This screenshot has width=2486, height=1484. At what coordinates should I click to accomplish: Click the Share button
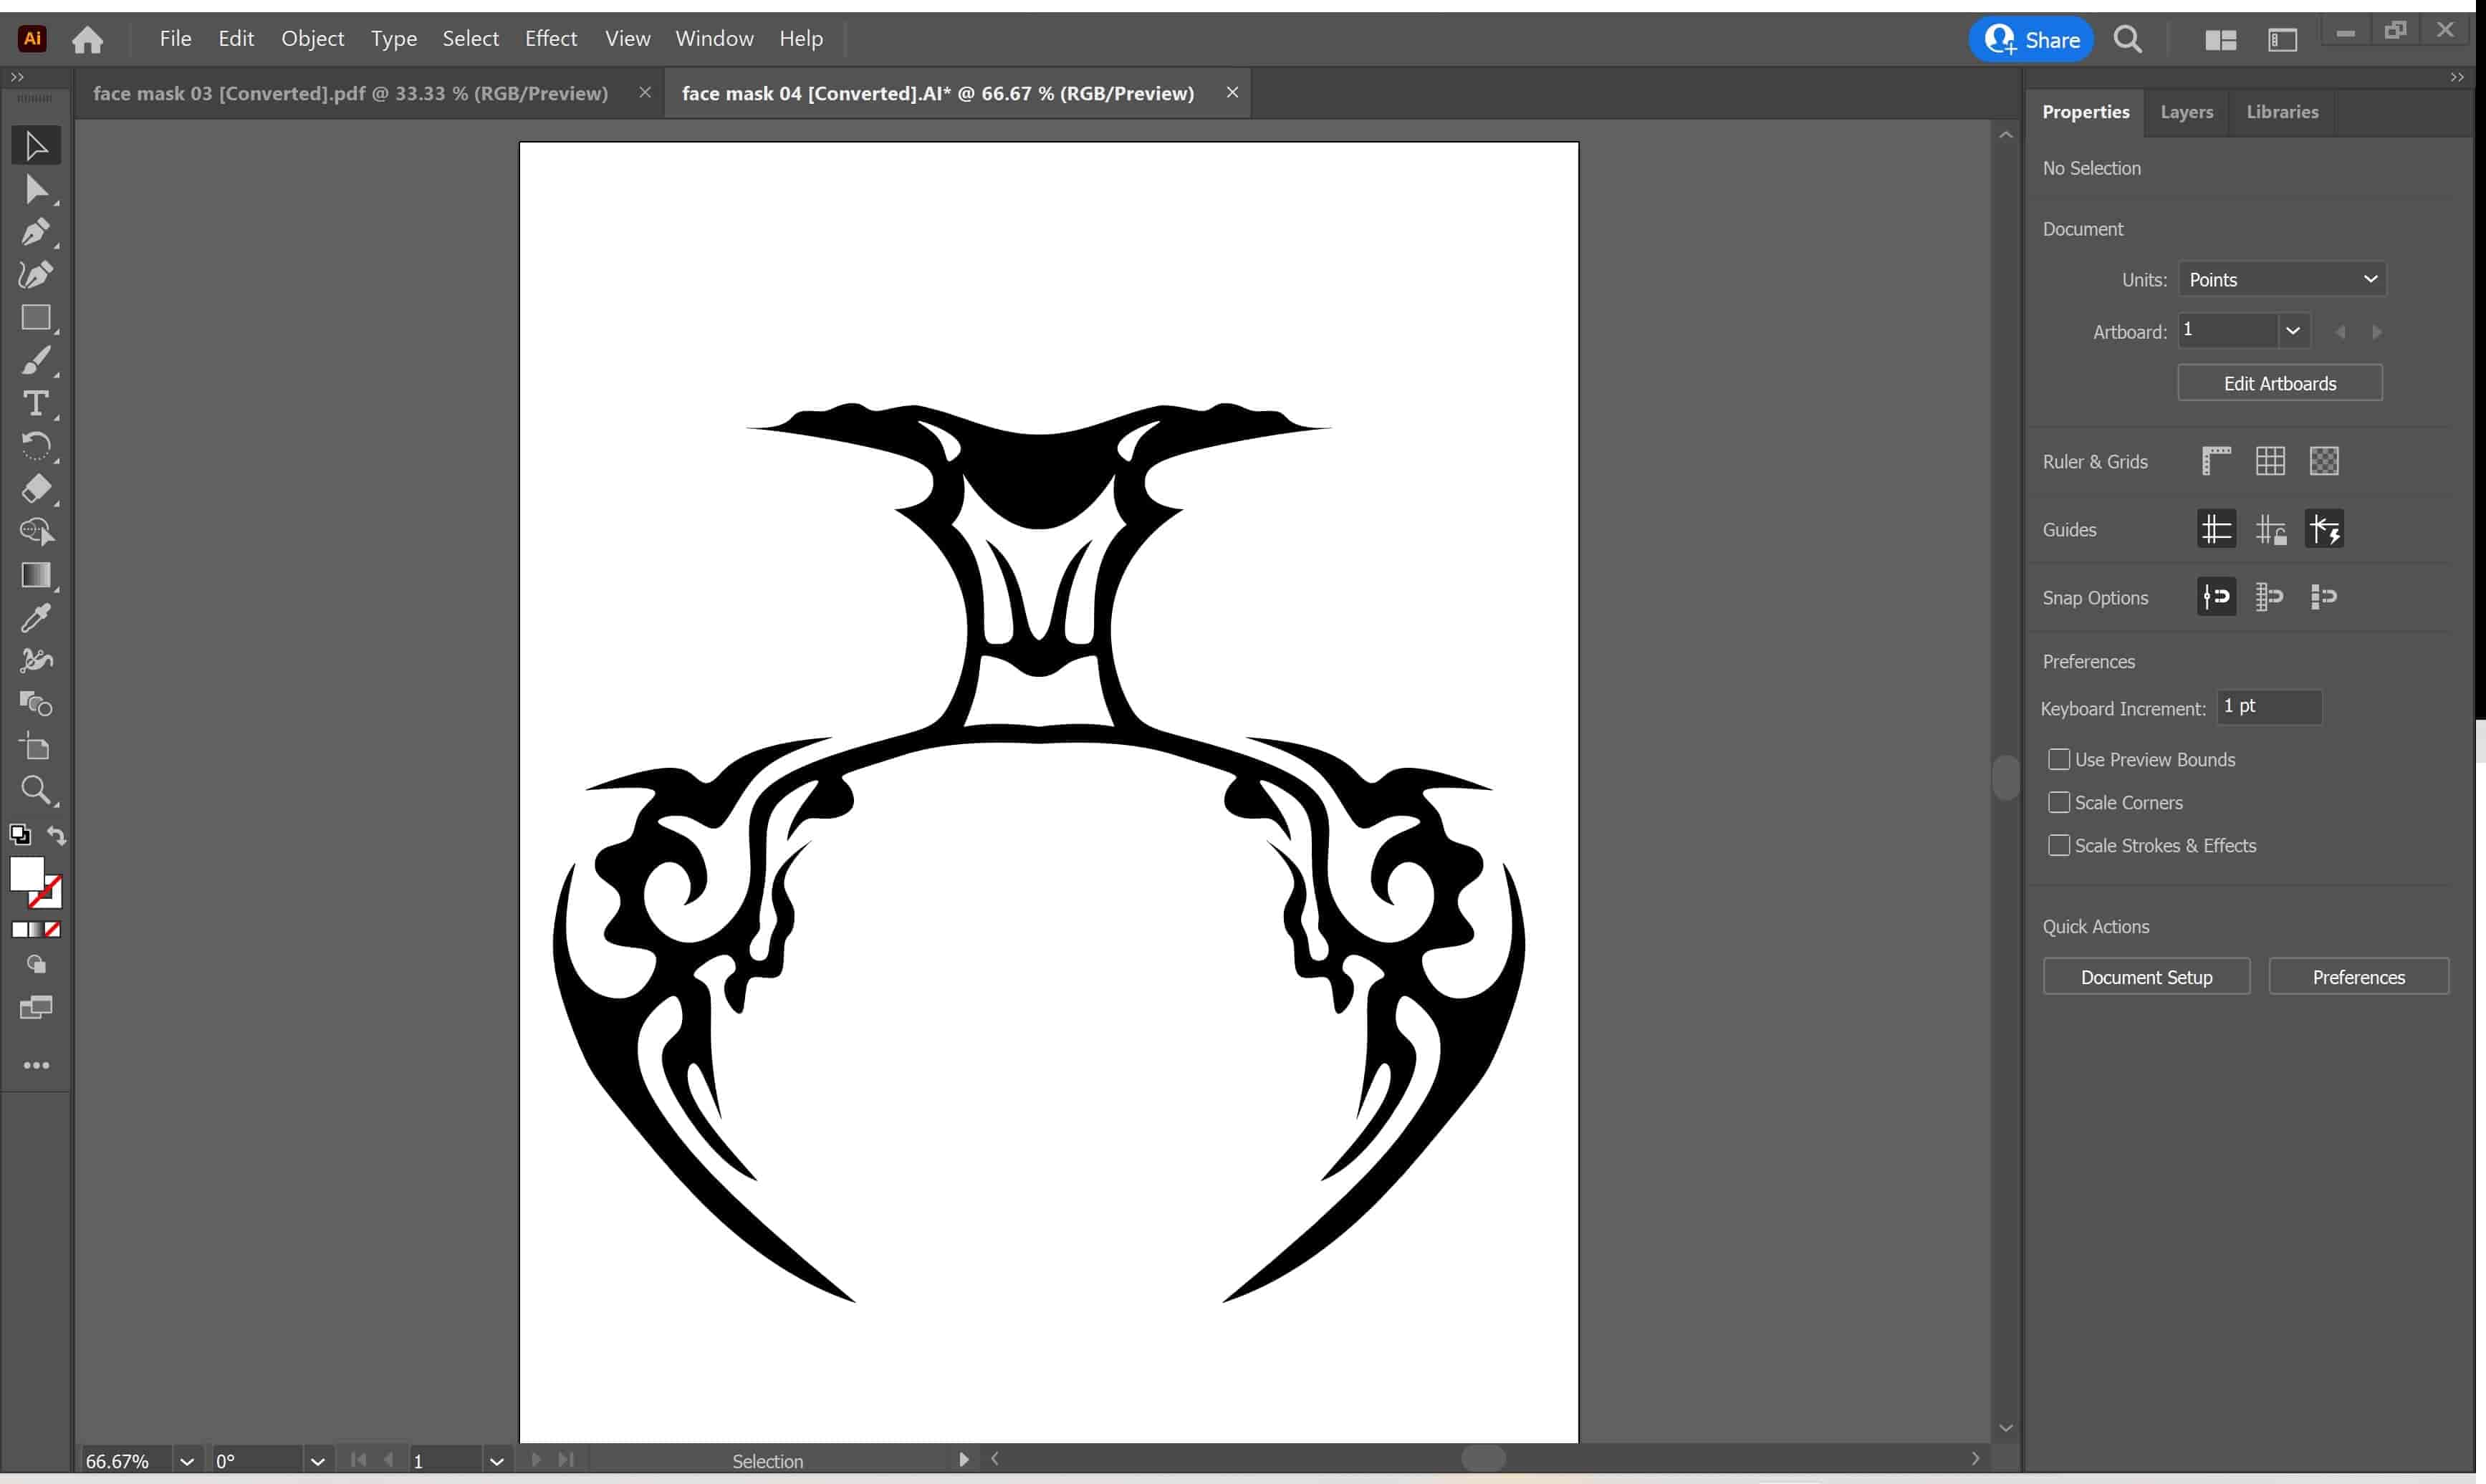click(2031, 40)
